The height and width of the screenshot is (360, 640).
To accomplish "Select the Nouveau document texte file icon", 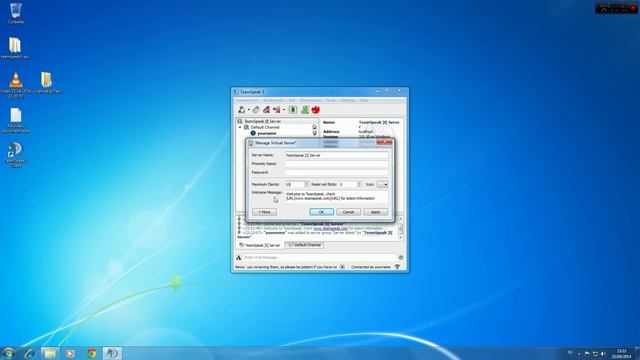I will point(16,120).
